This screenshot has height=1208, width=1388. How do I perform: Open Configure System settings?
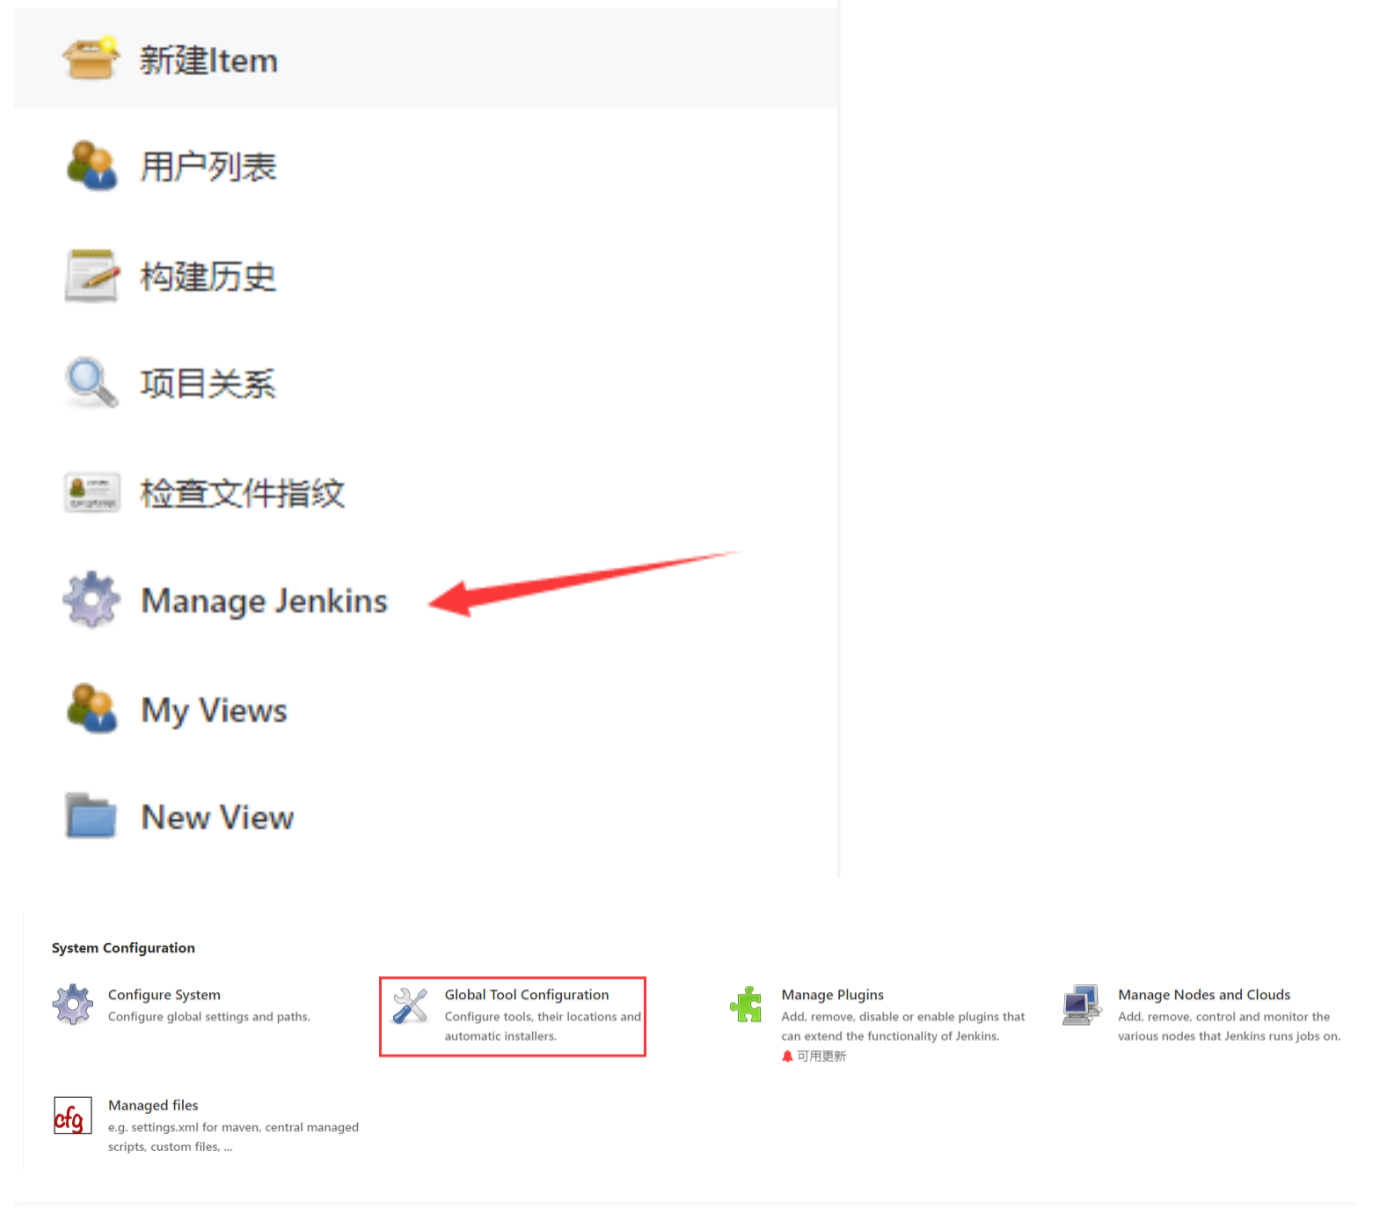point(164,995)
